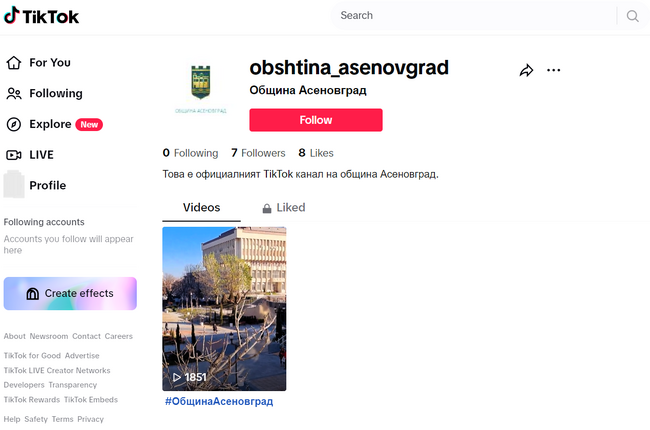The width and height of the screenshot is (650, 430).
Task: Switch to the Liked tab
Action: [284, 208]
